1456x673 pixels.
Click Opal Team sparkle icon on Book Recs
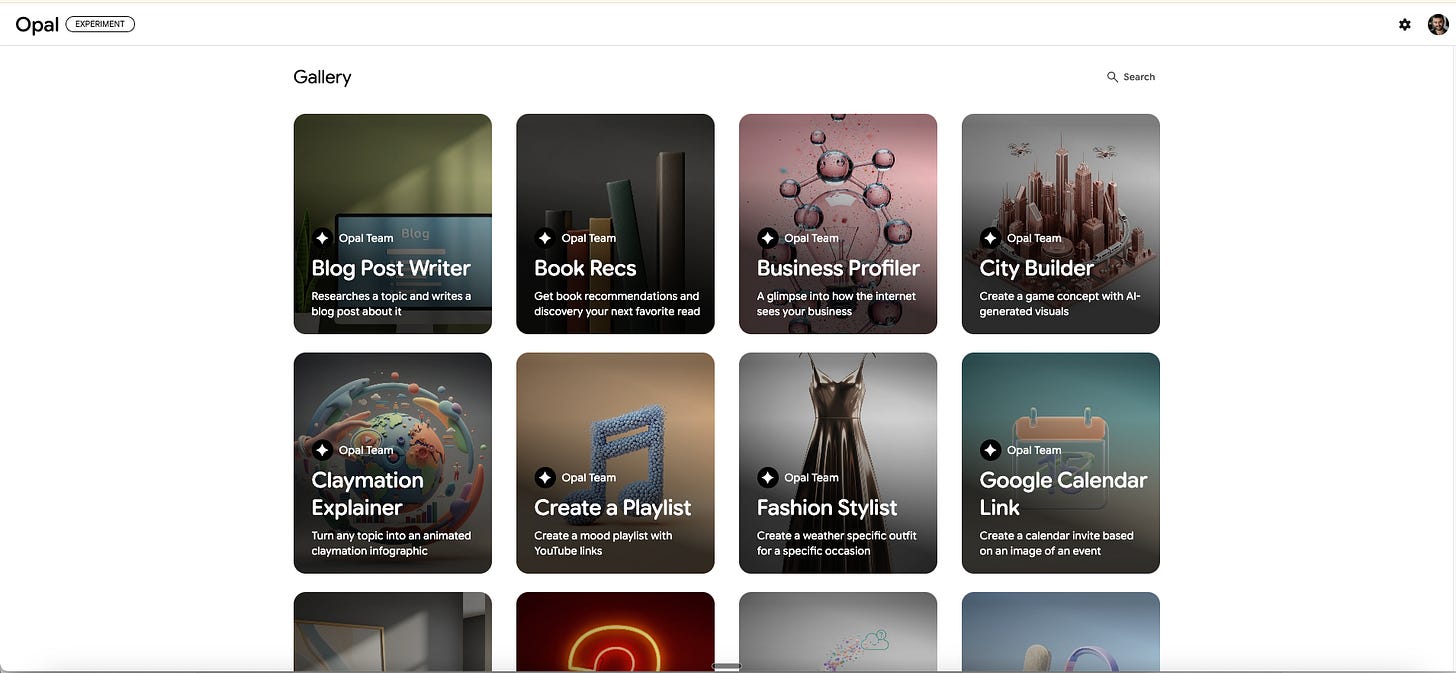point(545,238)
